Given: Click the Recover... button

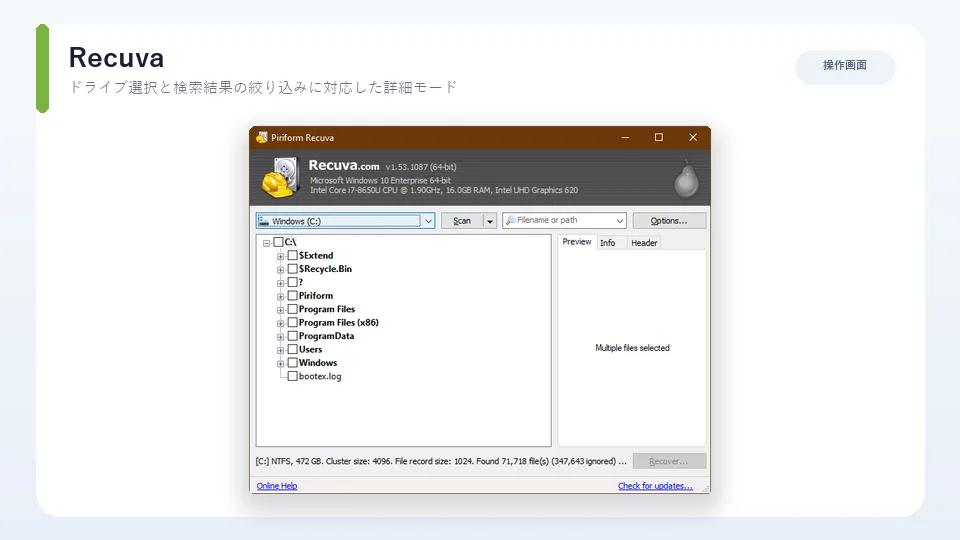Looking at the screenshot, I should tap(669, 461).
